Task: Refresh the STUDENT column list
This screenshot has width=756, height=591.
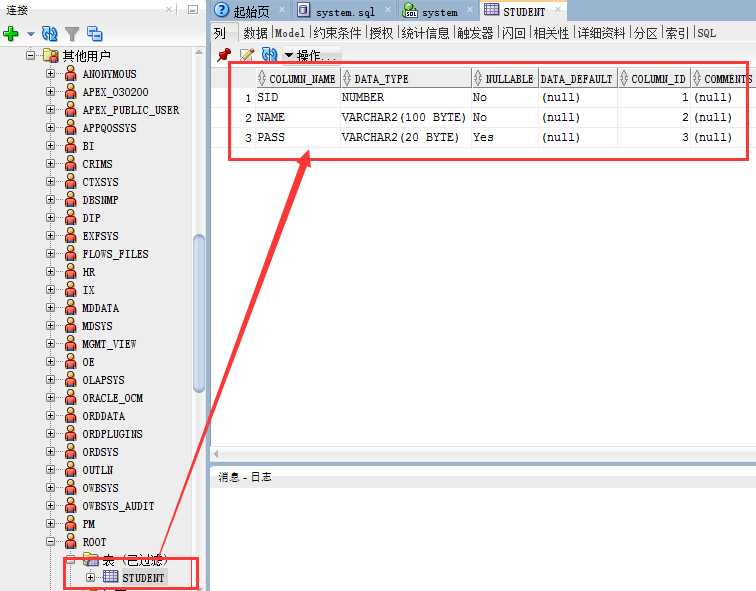Action: point(269,54)
